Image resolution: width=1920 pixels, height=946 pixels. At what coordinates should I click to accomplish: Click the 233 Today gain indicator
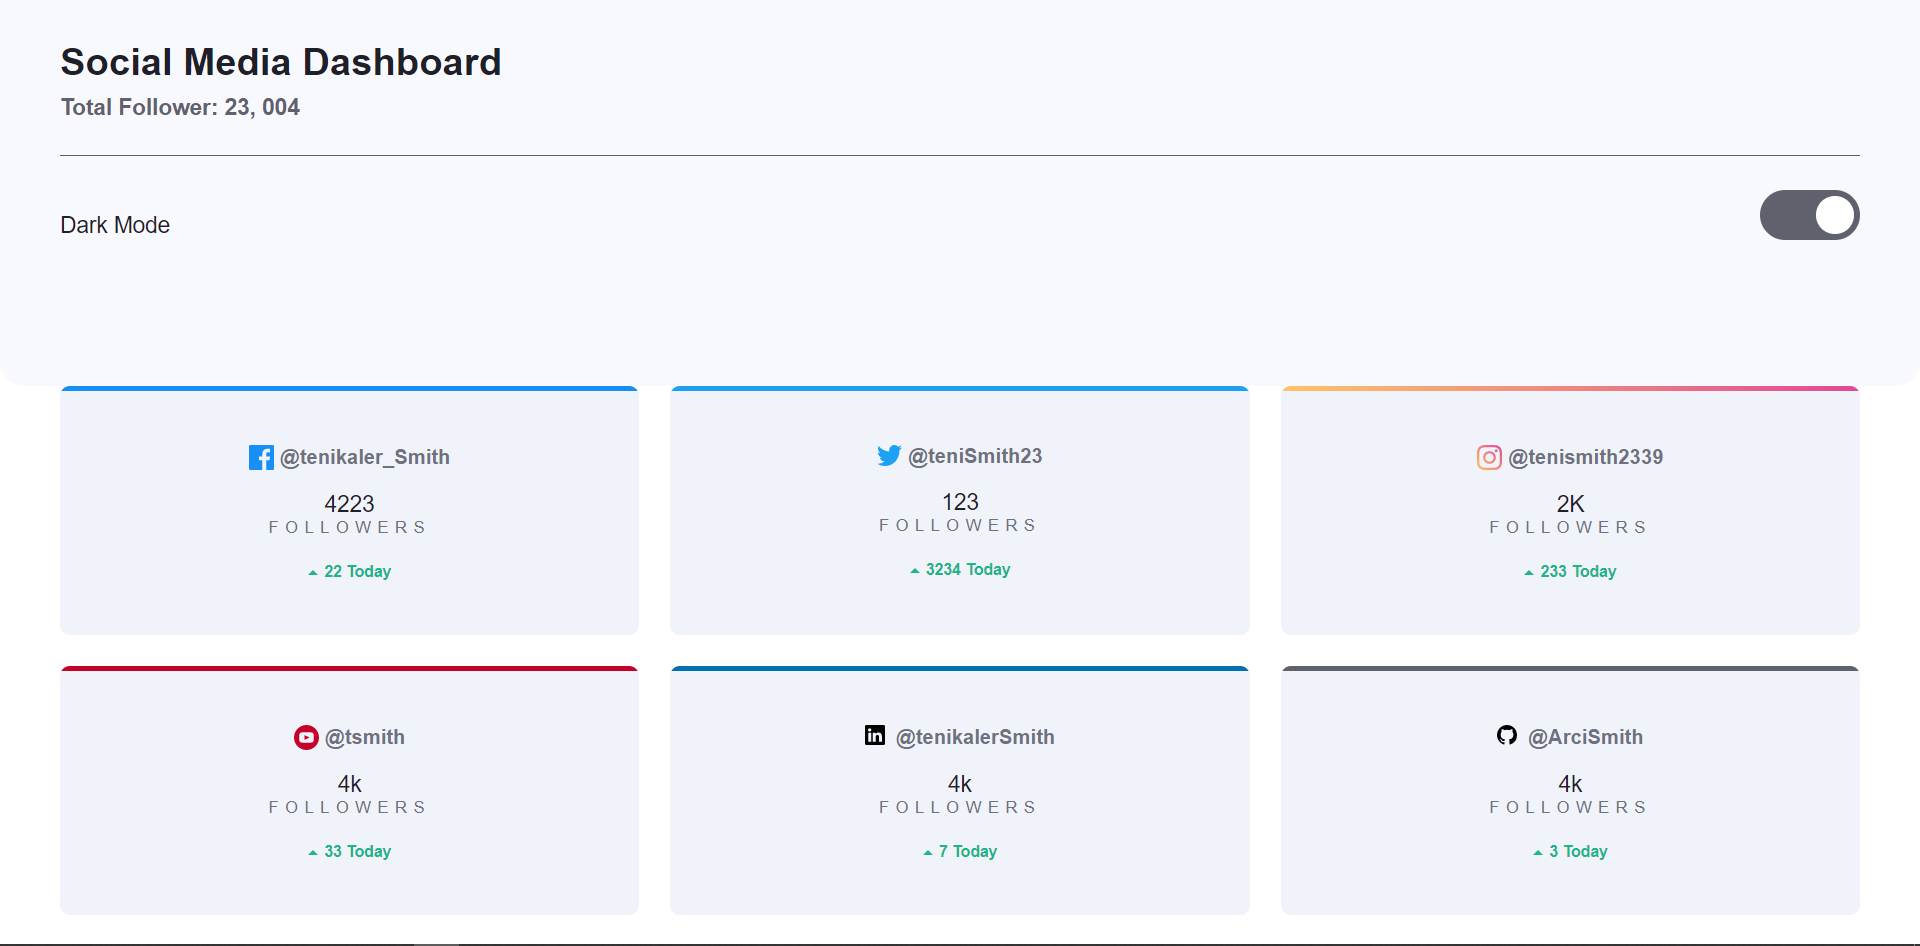tap(1578, 571)
